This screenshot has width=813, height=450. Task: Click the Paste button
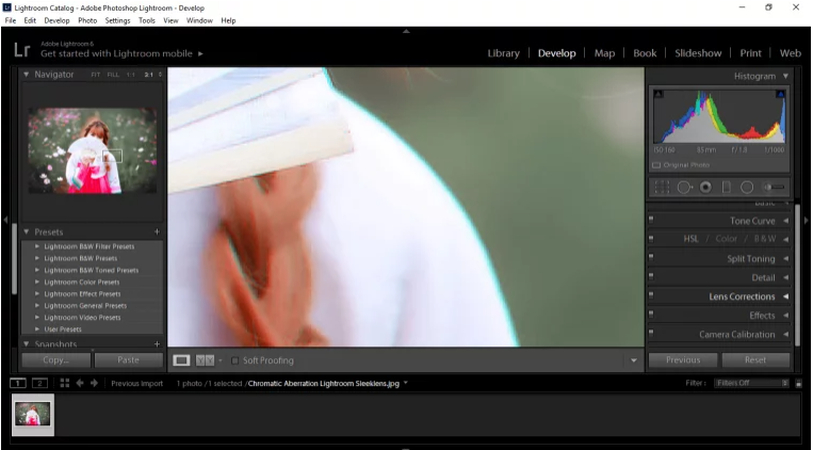click(x=128, y=360)
